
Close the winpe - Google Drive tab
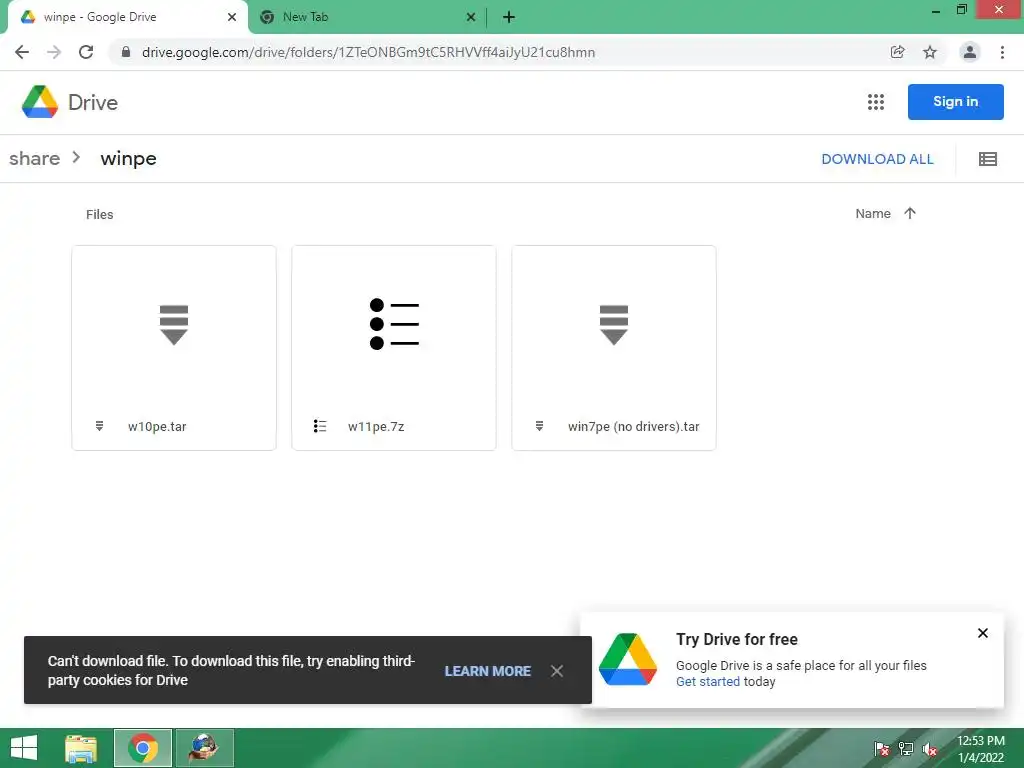click(232, 17)
